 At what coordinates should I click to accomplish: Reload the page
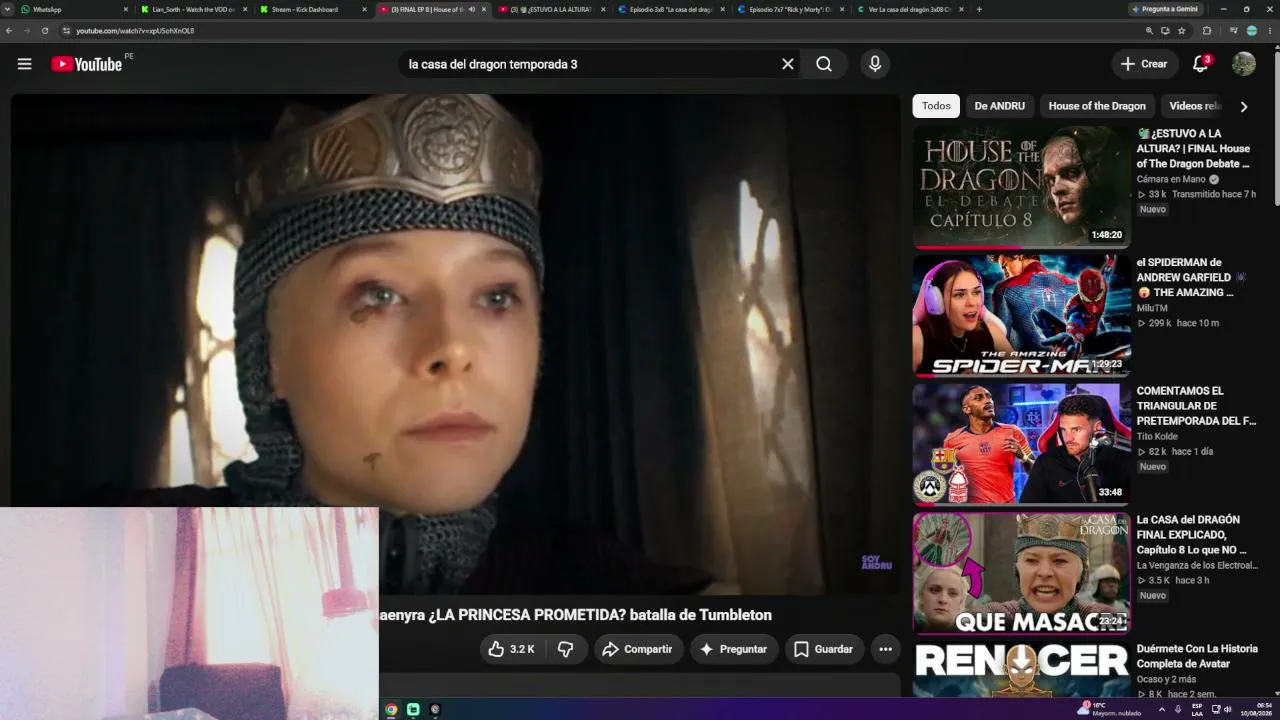click(45, 31)
